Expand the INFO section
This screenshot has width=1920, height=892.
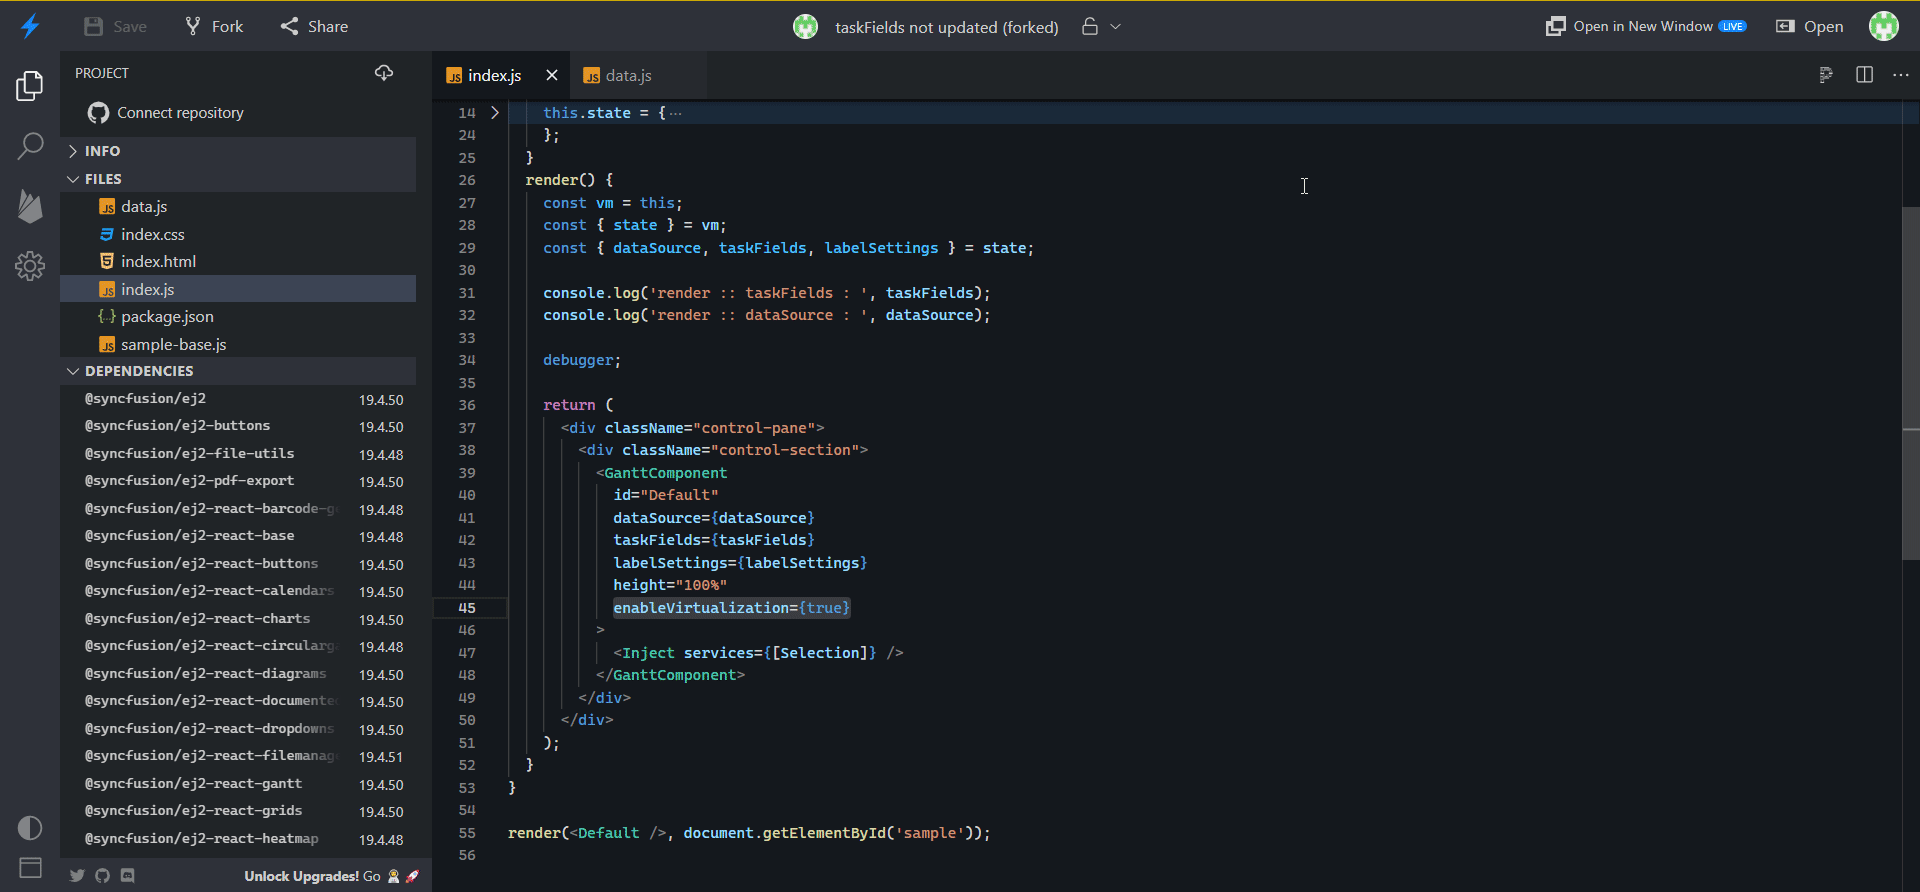[238, 151]
